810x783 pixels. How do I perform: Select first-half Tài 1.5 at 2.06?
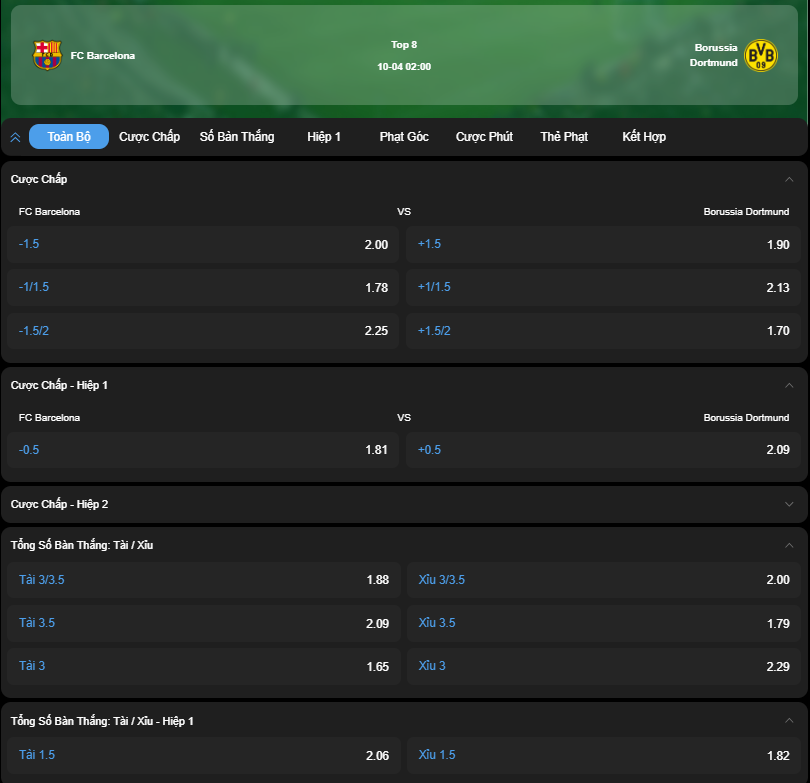point(204,755)
